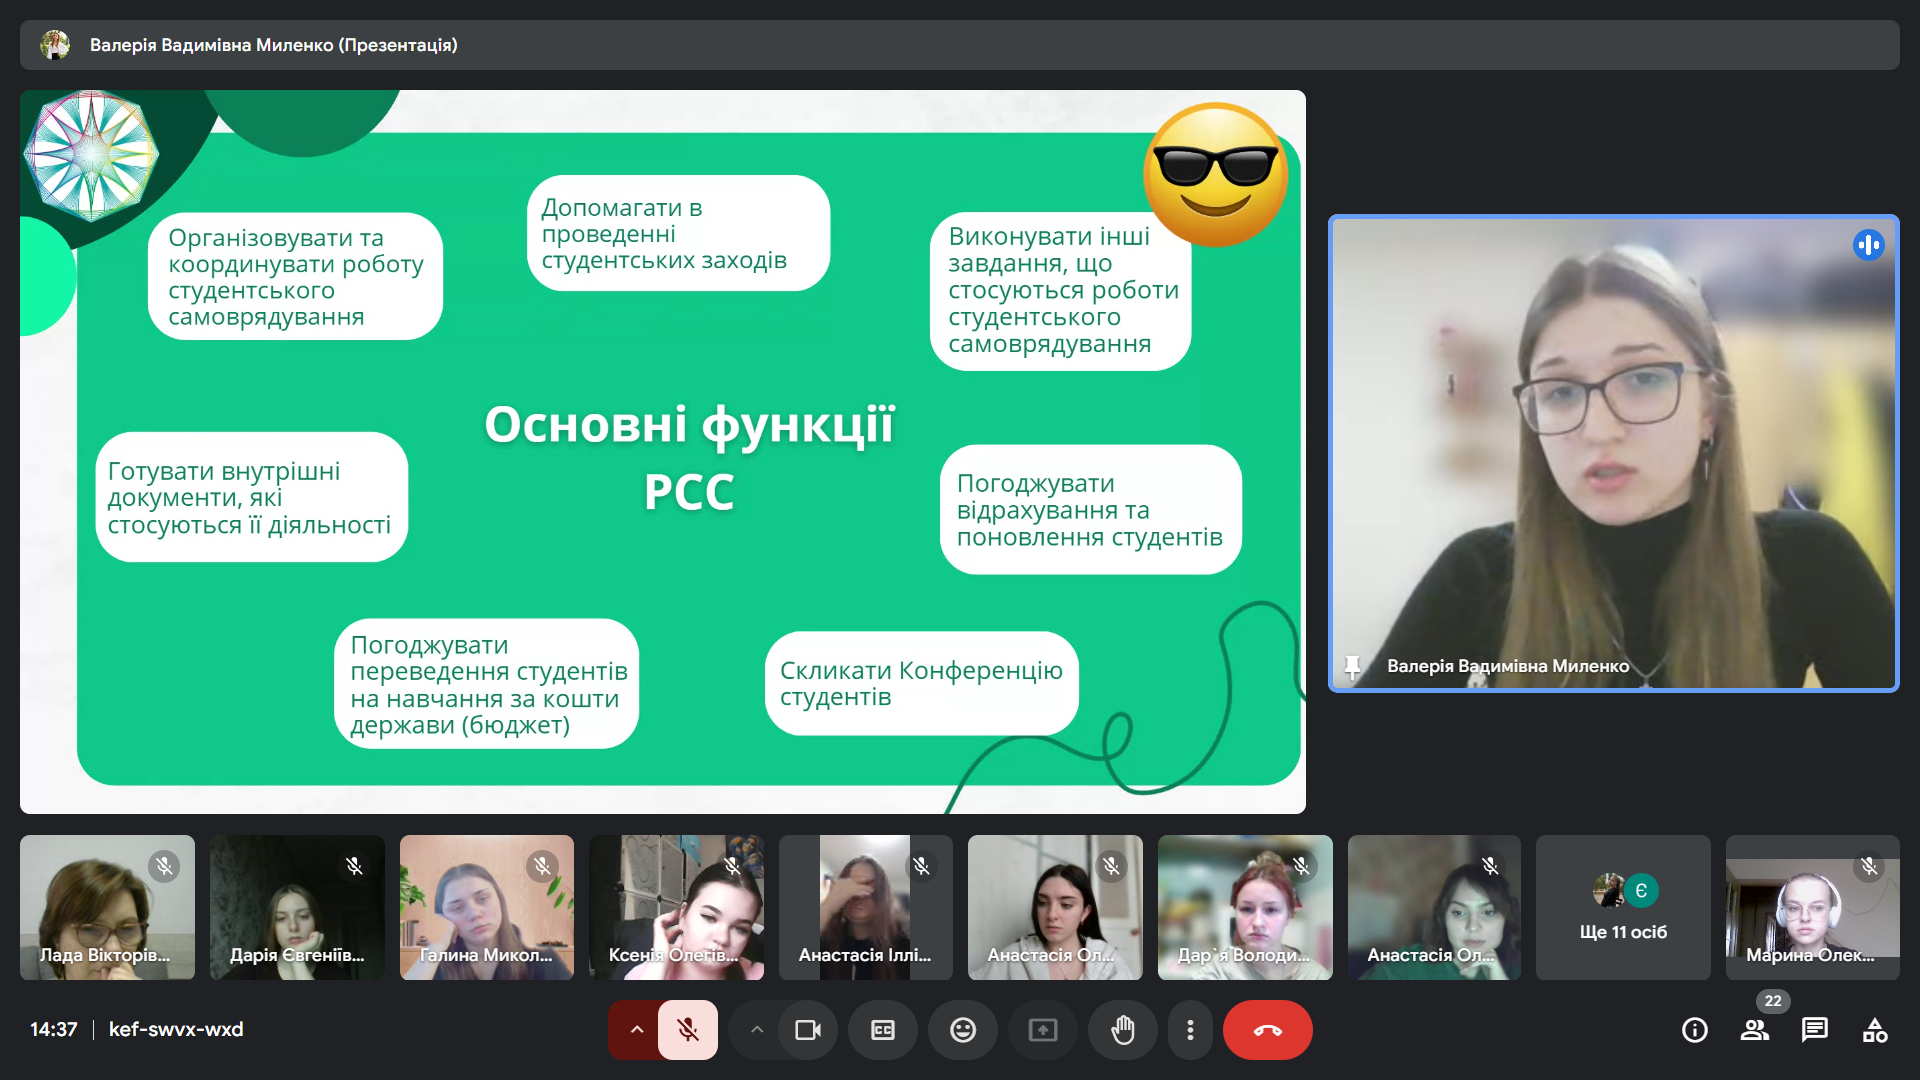
Task: Open the emoji reactions picker
Action: coord(963,1030)
